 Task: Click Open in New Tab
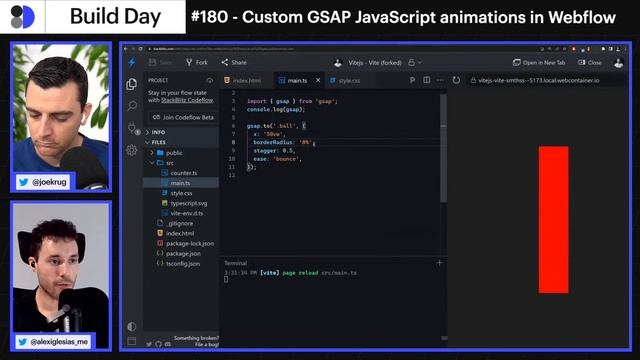(x=539, y=62)
